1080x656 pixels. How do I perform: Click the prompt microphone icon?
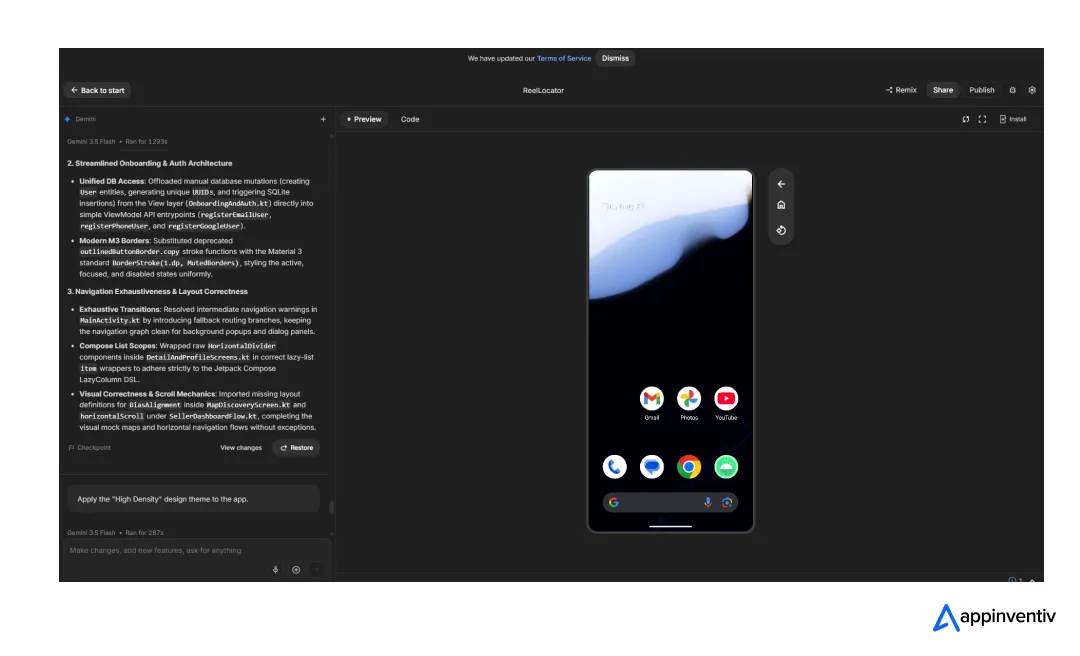[x=276, y=570]
